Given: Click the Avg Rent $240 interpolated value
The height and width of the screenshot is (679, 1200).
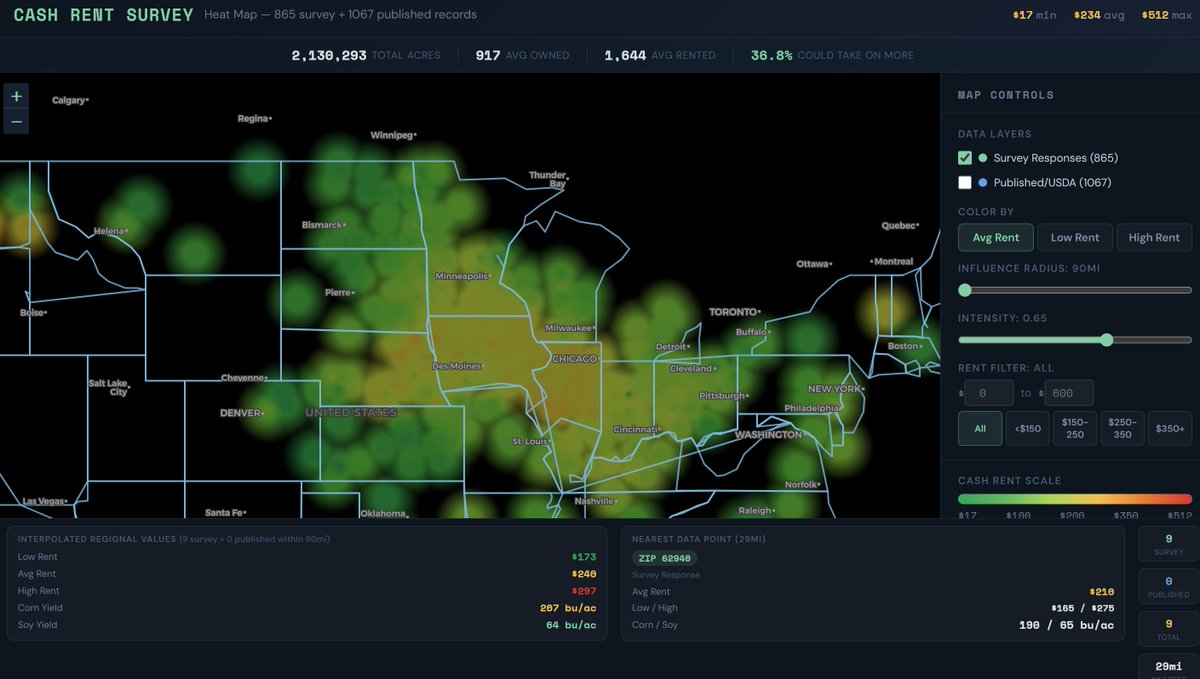Looking at the screenshot, I should point(584,574).
